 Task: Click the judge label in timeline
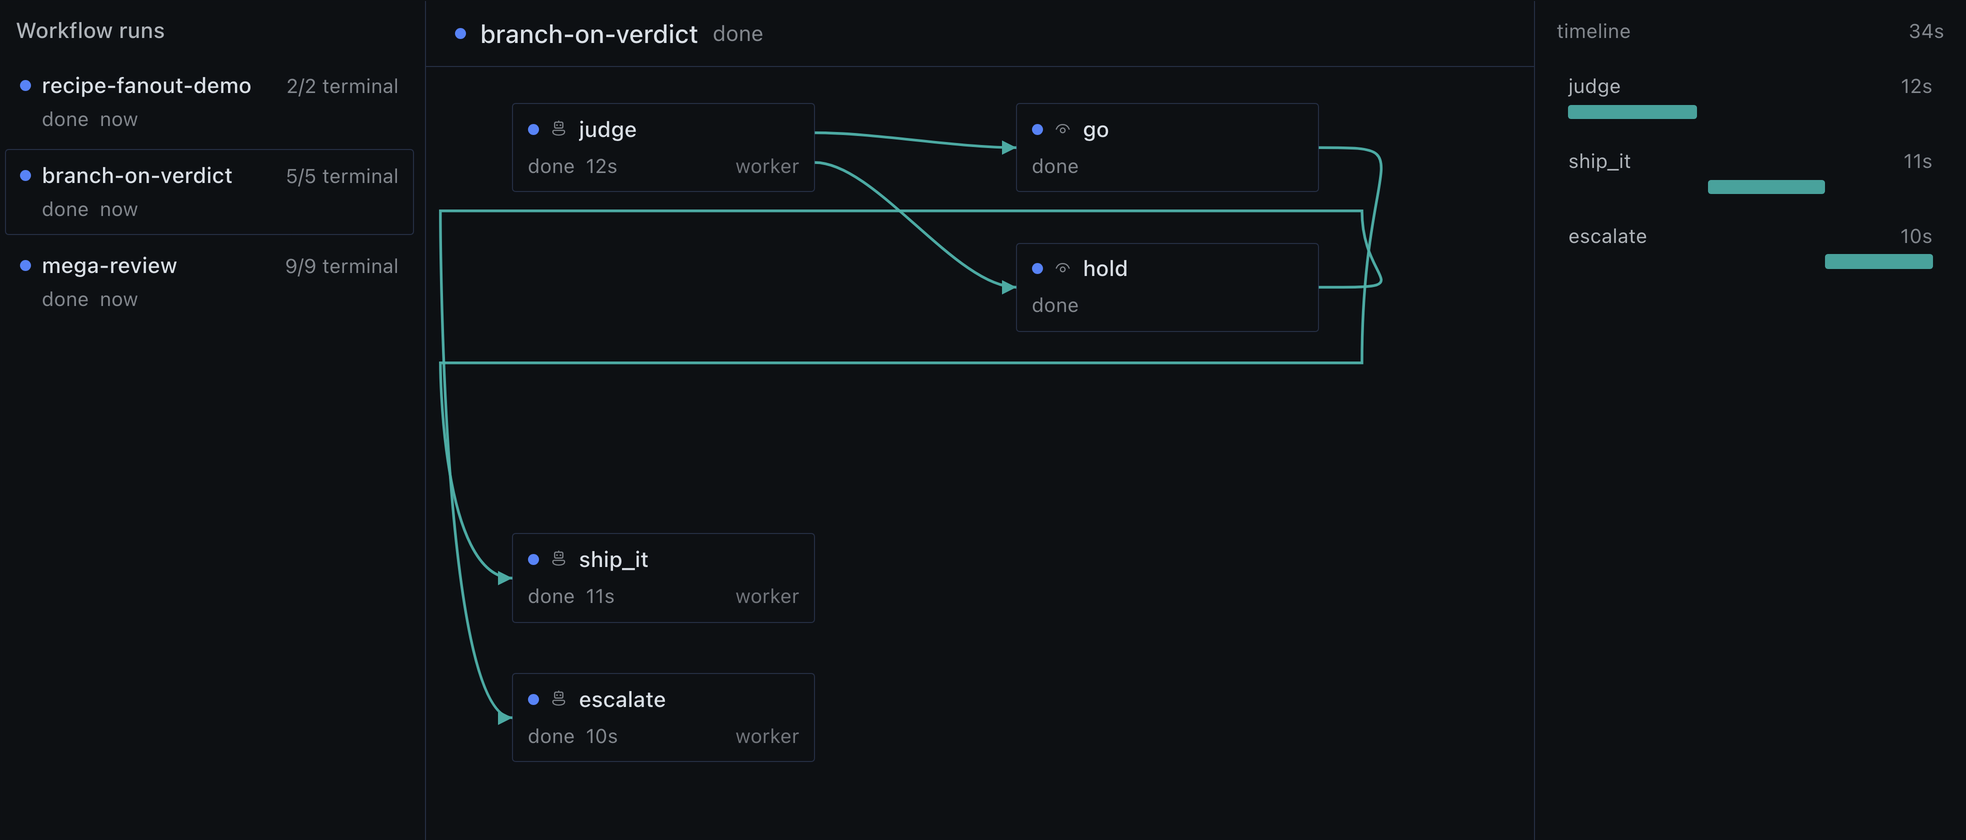[x=1594, y=87]
